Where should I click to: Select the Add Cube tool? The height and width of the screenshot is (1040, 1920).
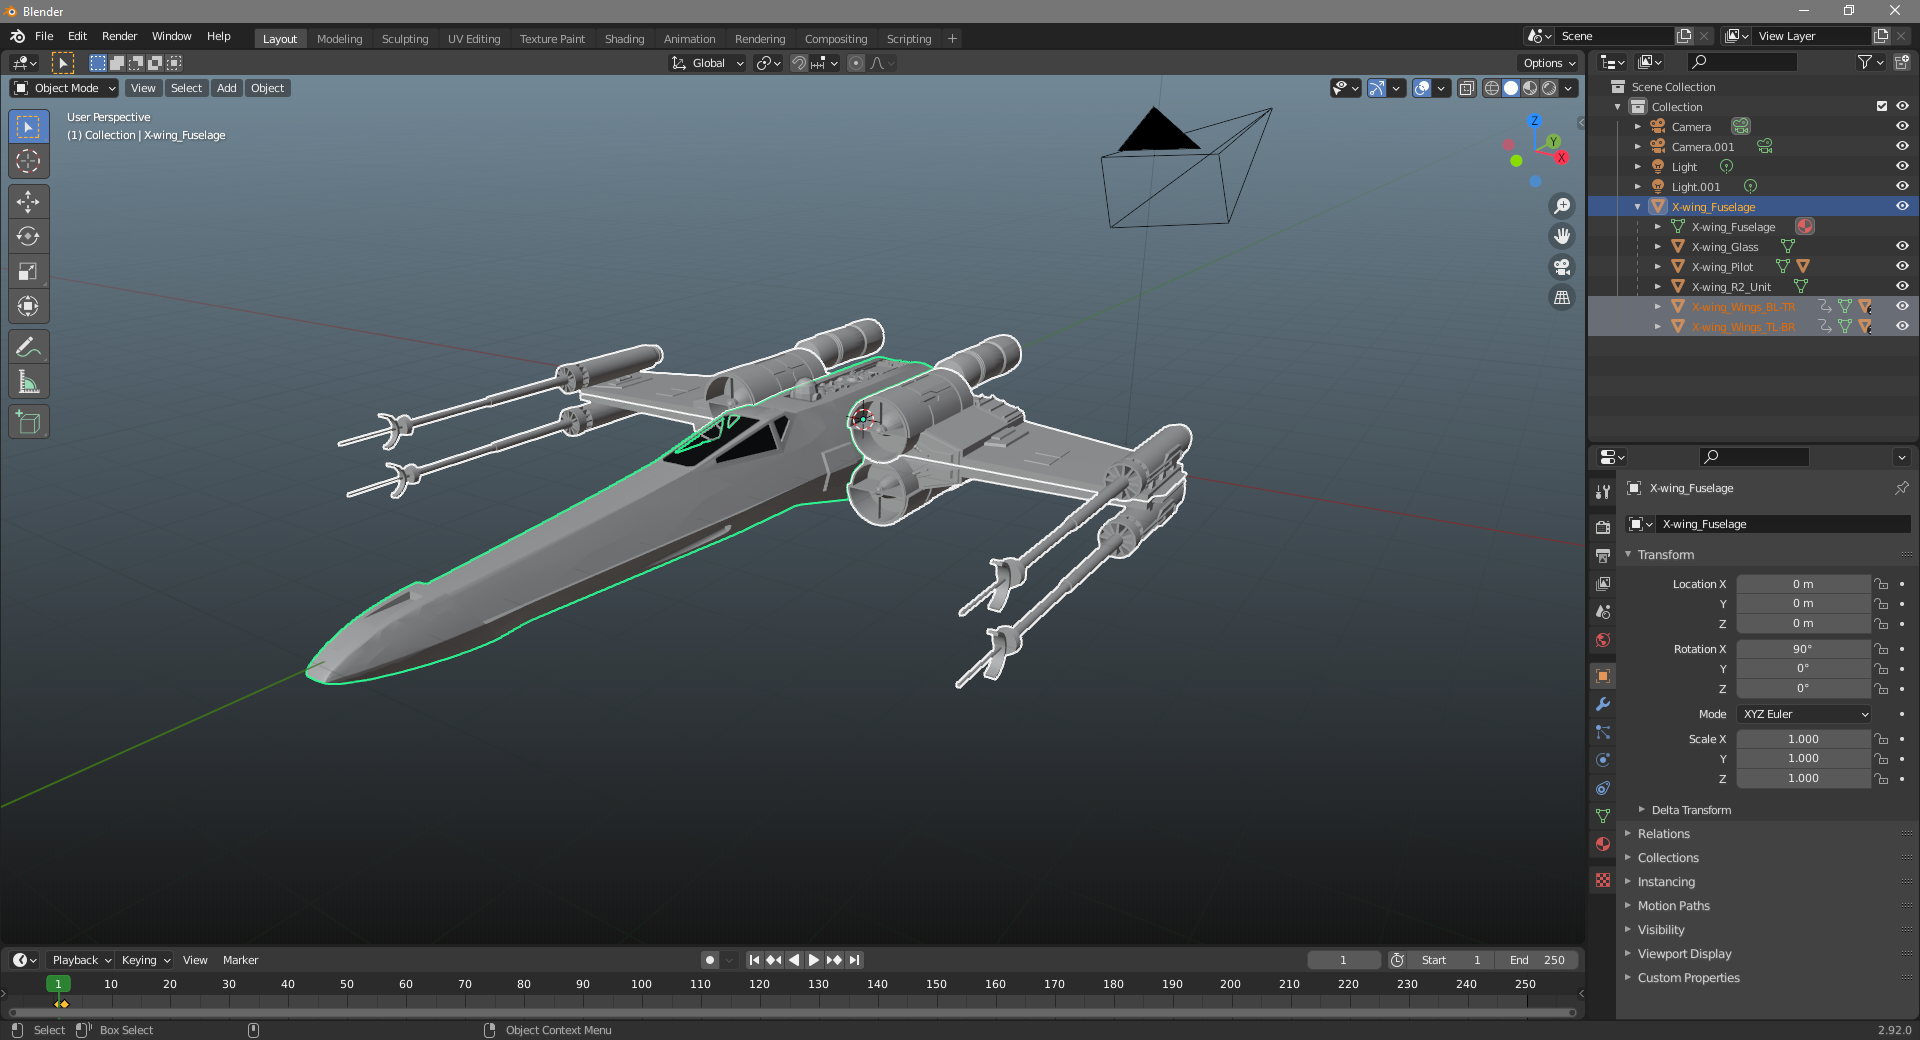pyautogui.click(x=28, y=421)
